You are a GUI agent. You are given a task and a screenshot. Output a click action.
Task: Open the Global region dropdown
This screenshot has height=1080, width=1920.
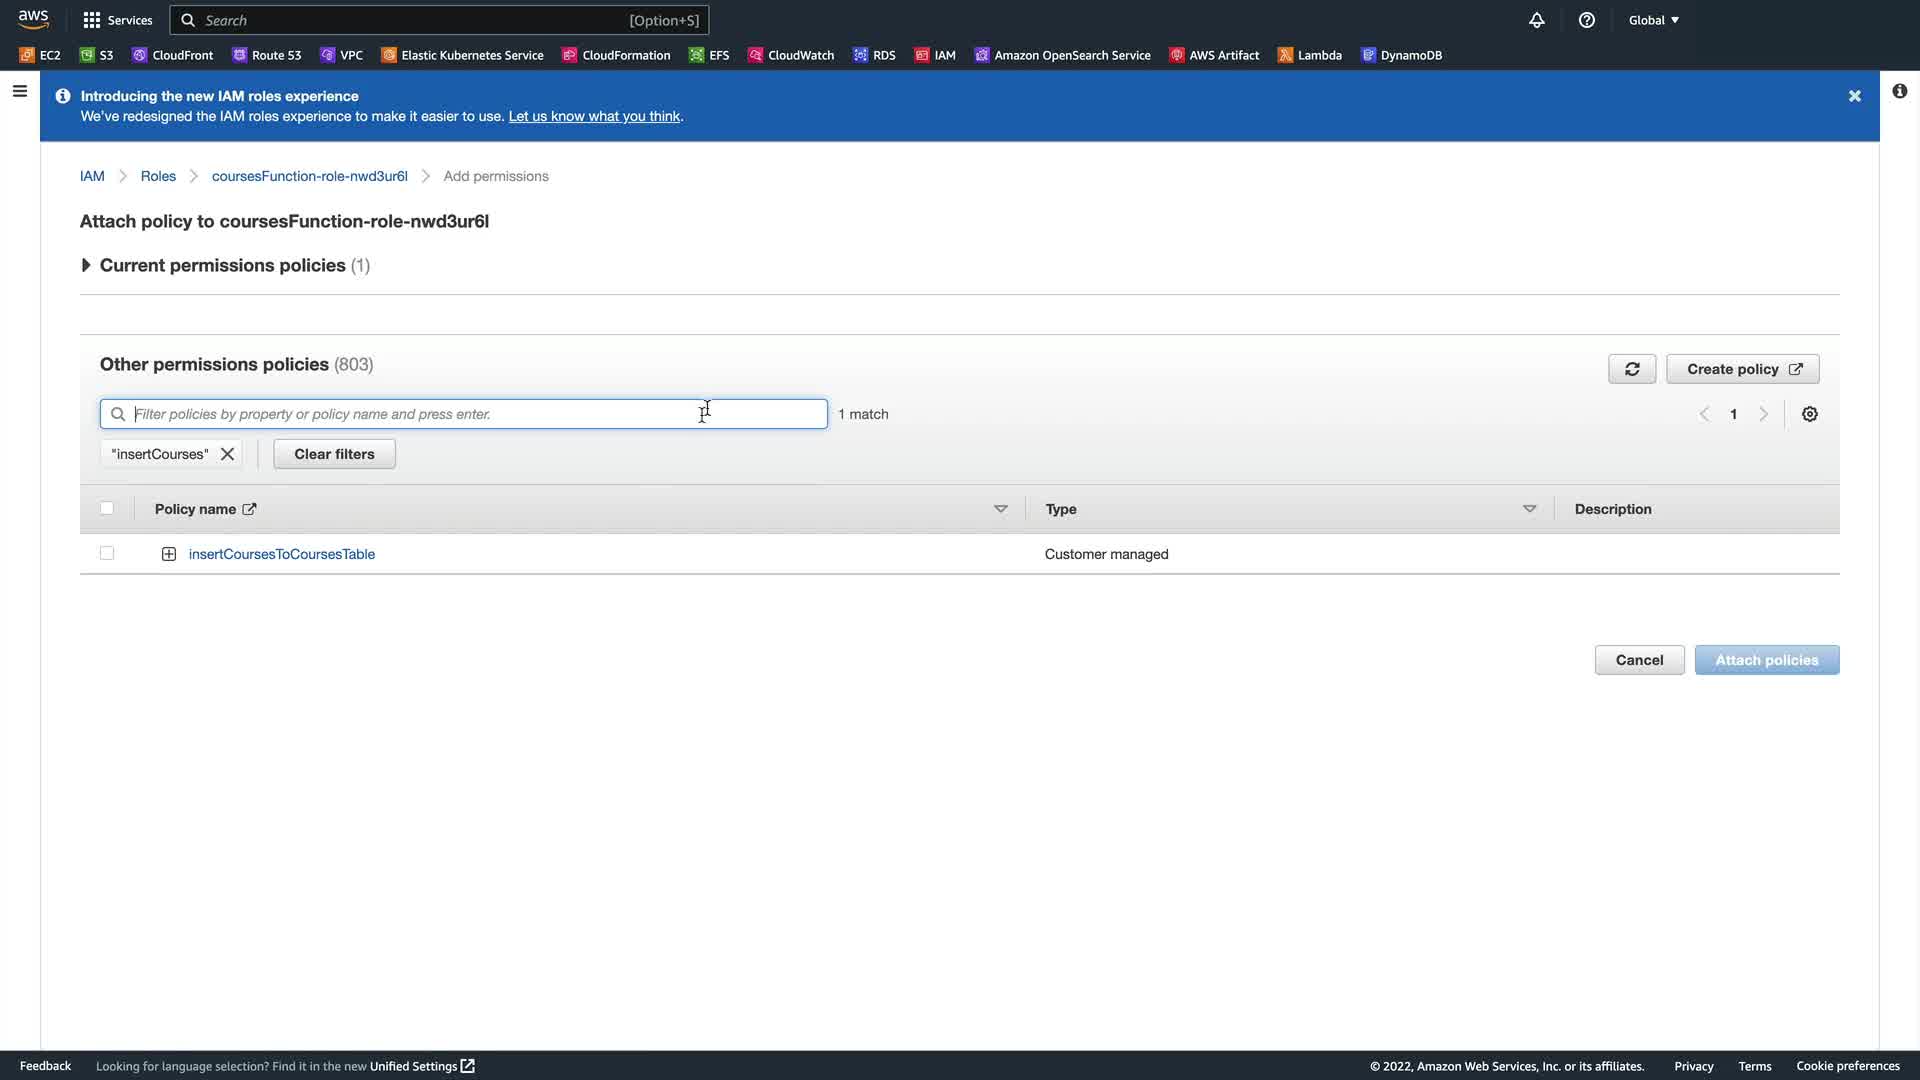pos(1653,20)
